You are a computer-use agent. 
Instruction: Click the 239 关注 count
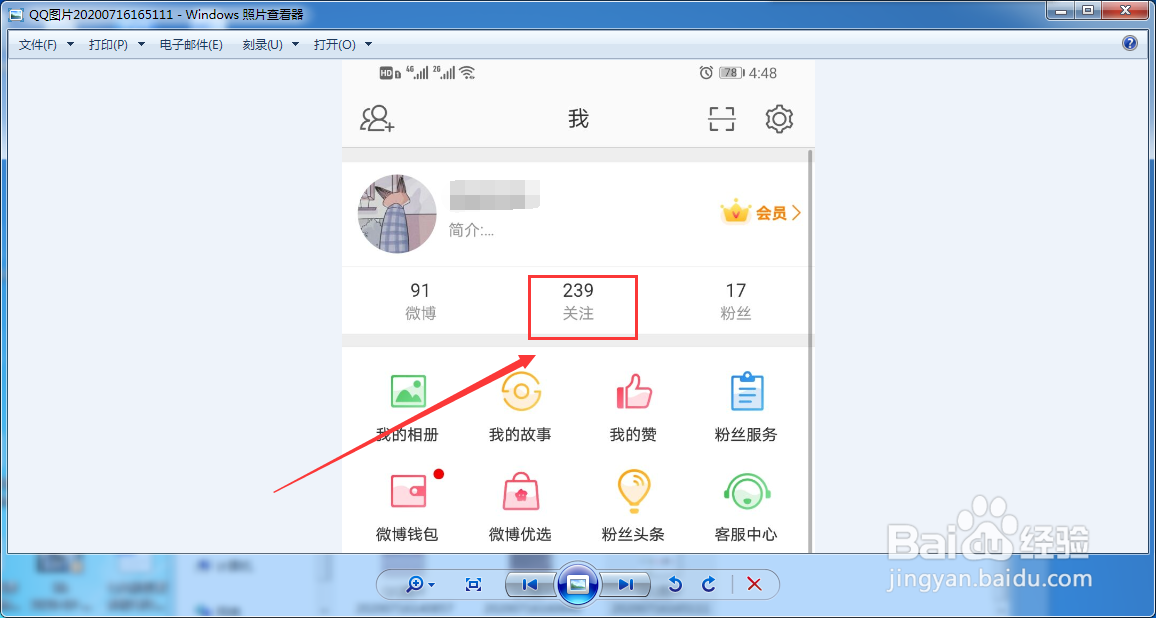point(578,302)
